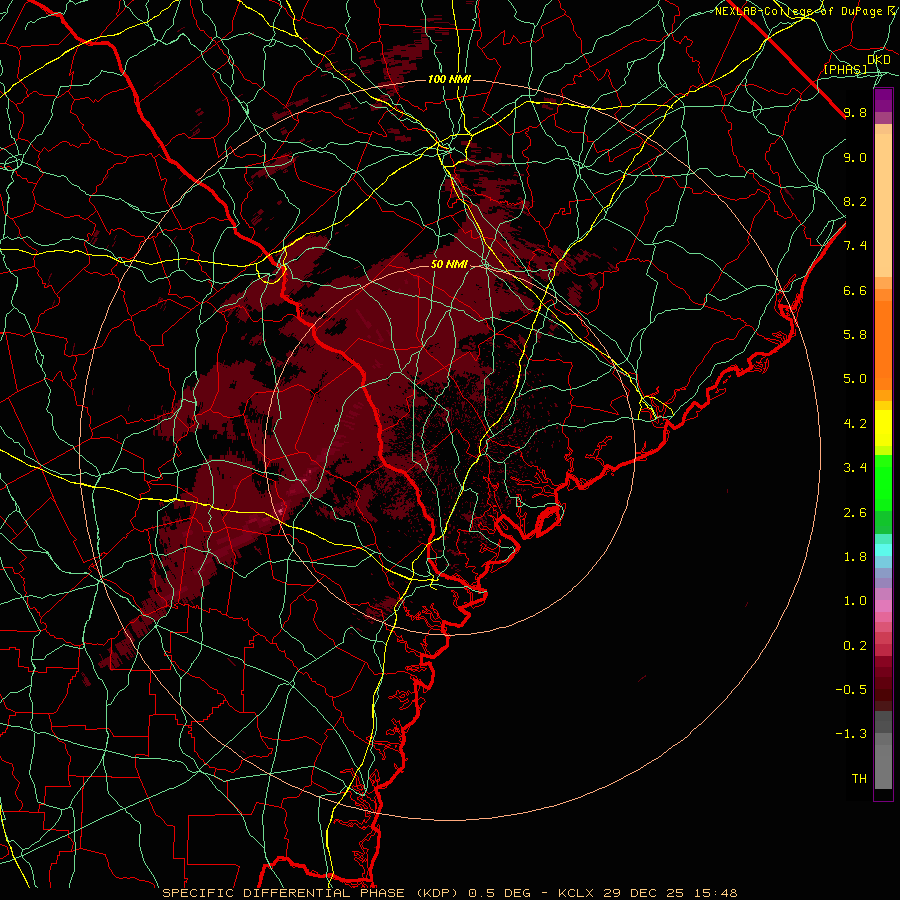This screenshot has height=900, width=900.
Task: Click the "NEXLAB-College of DuPage" credit text
Action: tap(799, 11)
